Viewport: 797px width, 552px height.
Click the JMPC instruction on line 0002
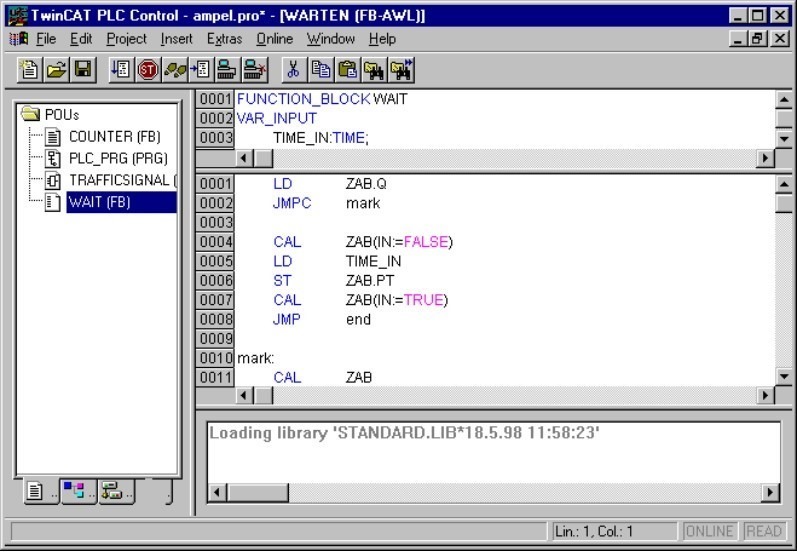pyautogui.click(x=292, y=203)
